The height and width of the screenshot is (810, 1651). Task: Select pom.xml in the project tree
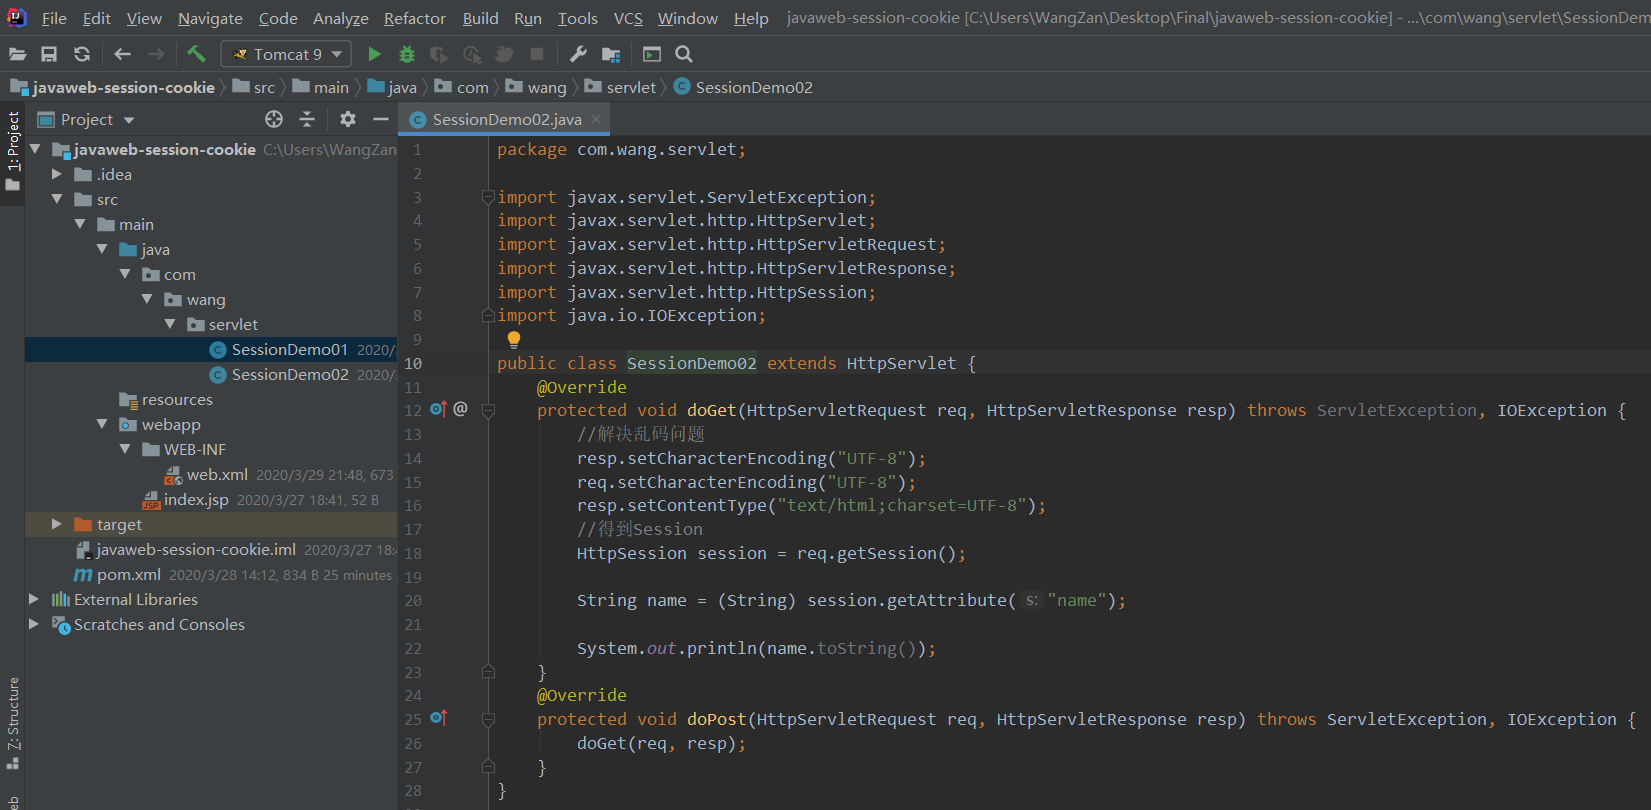(128, 574)
